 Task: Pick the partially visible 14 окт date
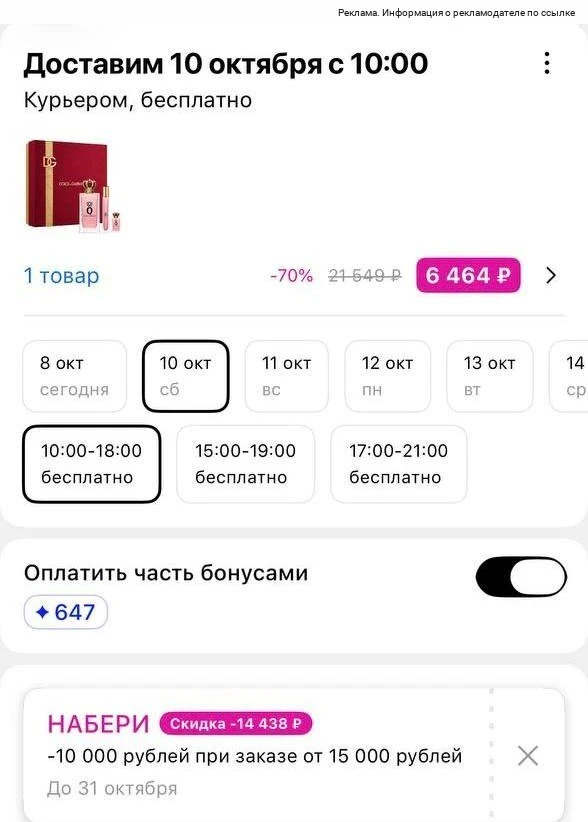(x=569, y=376)
